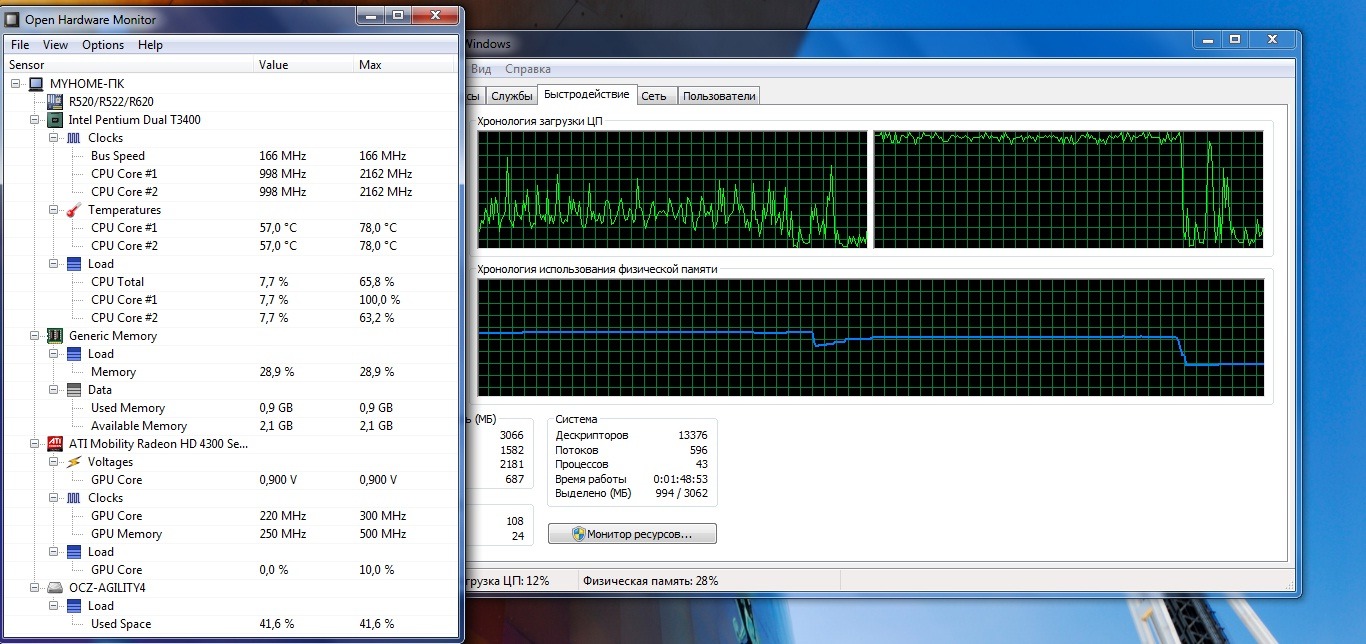
Task: Click the Generic Memory chip icon
Action: pos(55,336)
